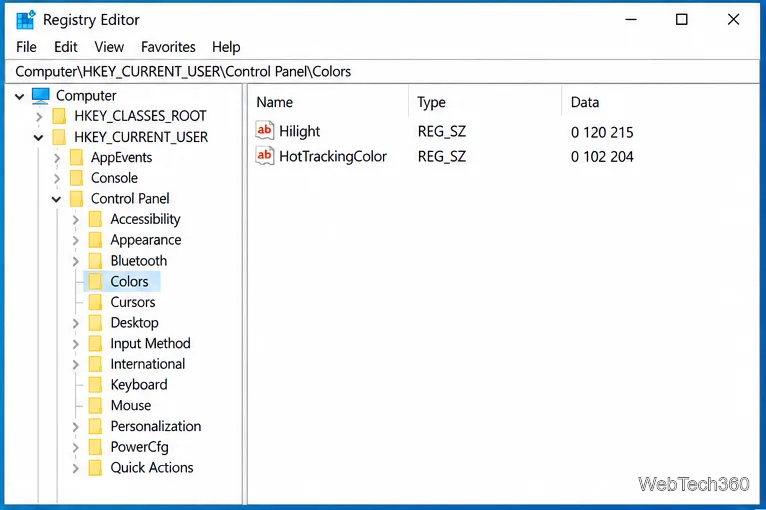
Task: Select the Computer label in the tree
Action: pyautogui.click(x=86, y=96)
